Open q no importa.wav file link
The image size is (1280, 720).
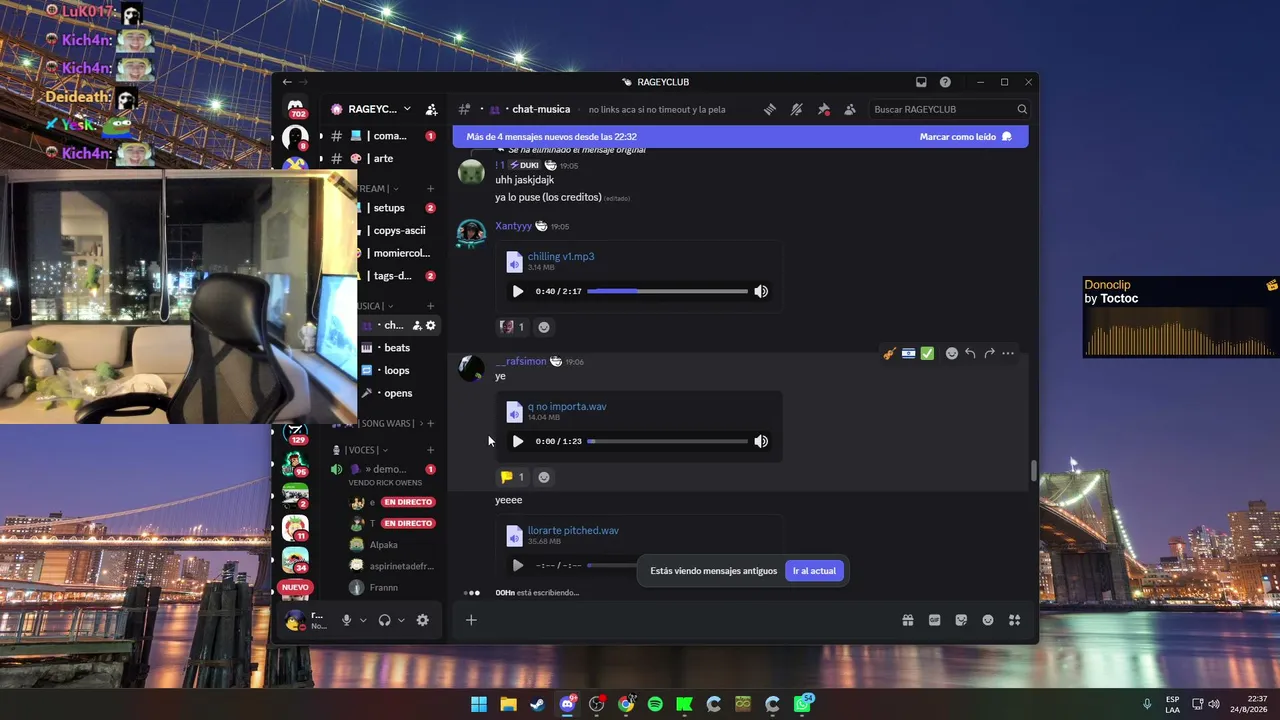567,406
